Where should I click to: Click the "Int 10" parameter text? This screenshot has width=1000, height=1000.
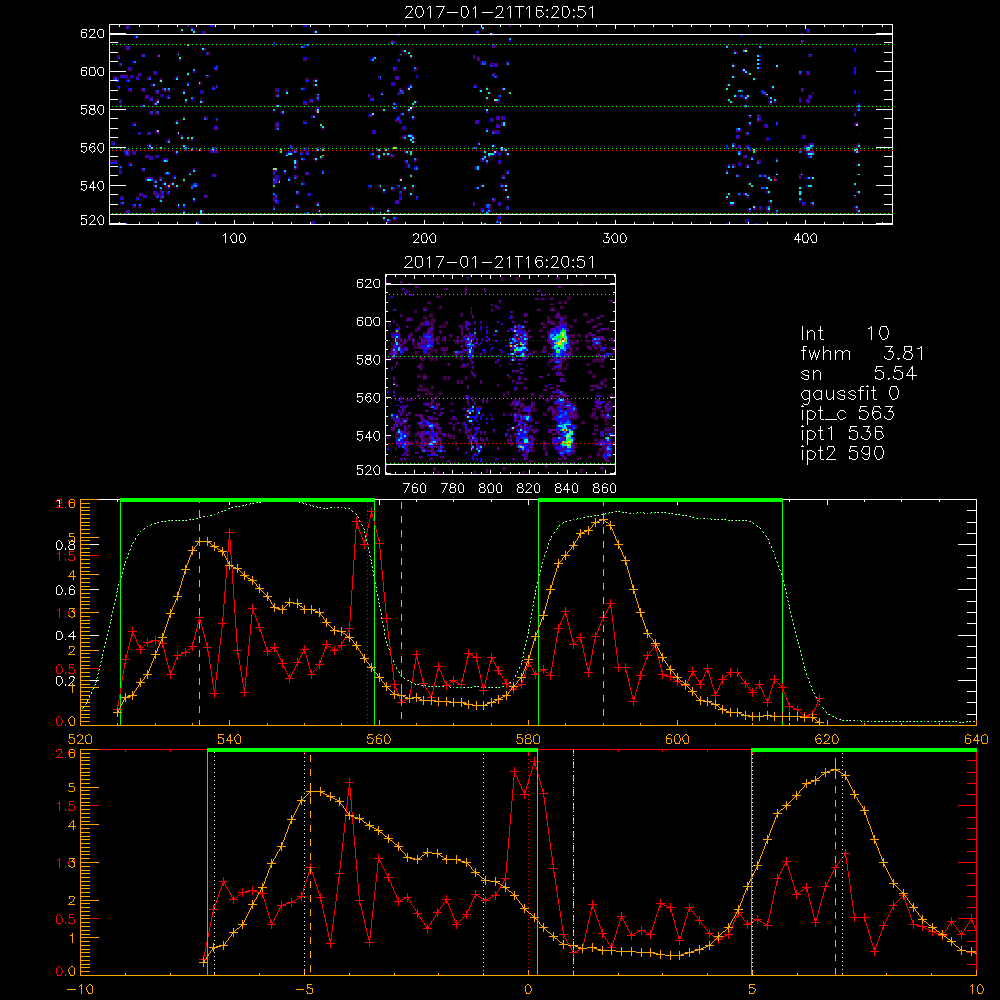(844, 333)
